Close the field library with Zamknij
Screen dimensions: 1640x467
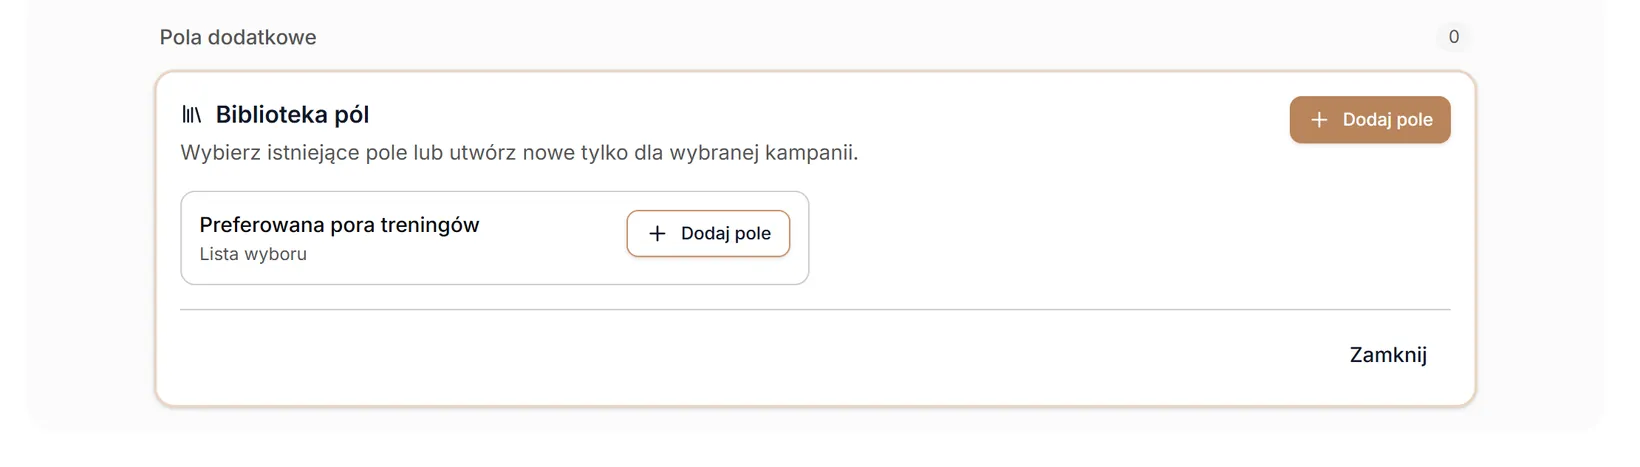pyautogui.click(x=1388, y=355)
